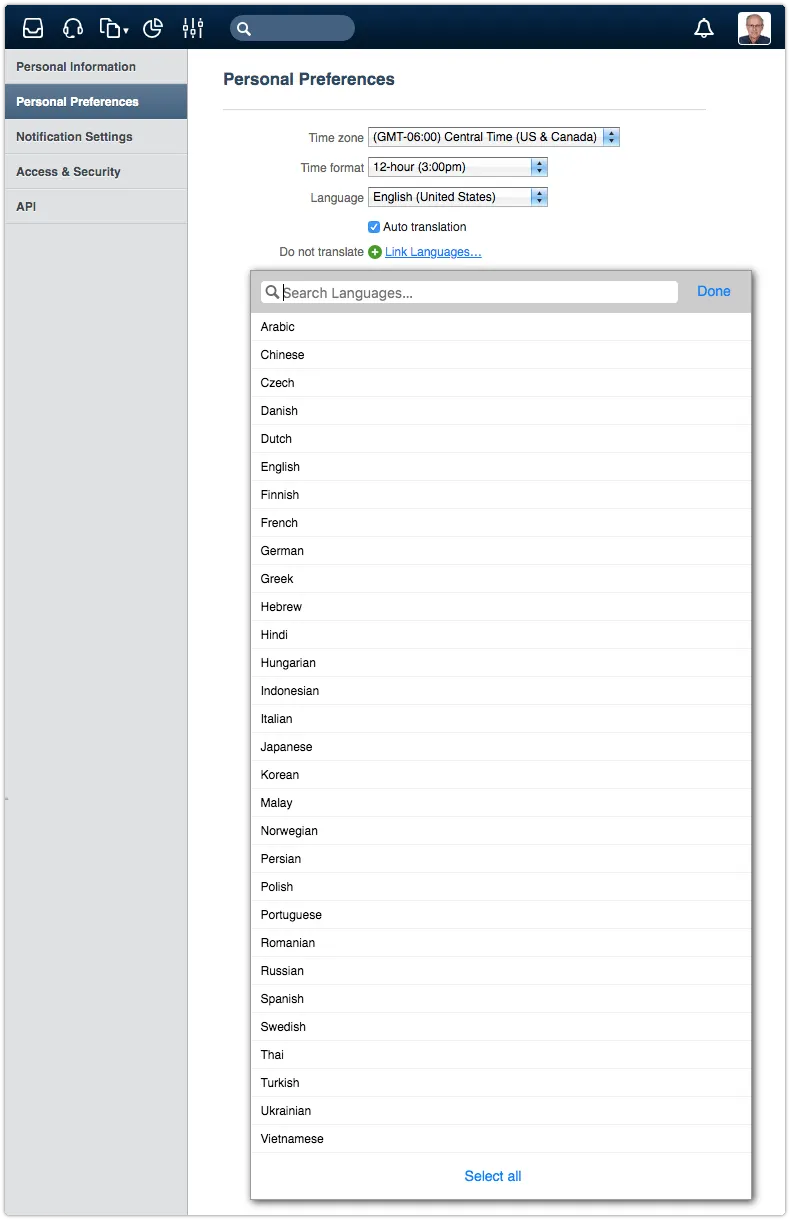790x1220 pixels.
Task: Focus the Search Languages field
Action: point(470,292)
